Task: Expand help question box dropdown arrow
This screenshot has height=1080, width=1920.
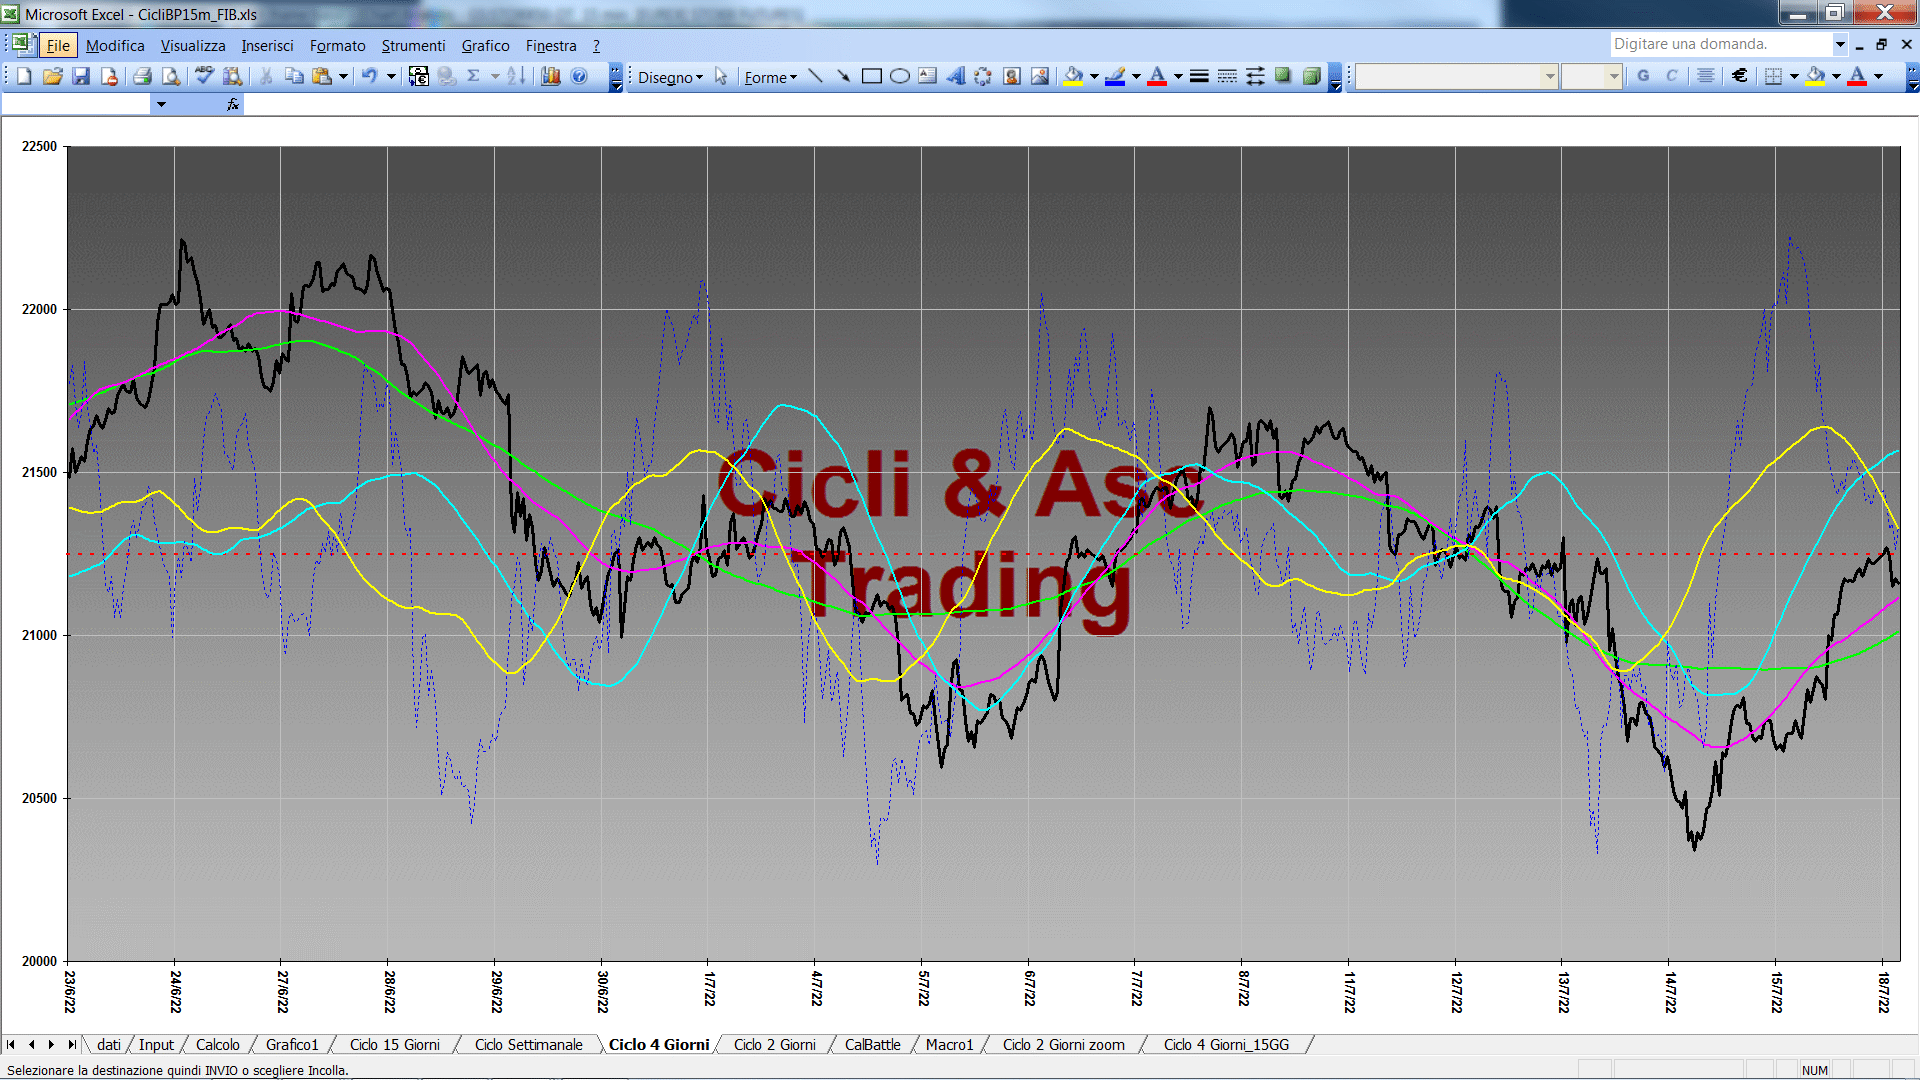Action: click(1840, 44)
